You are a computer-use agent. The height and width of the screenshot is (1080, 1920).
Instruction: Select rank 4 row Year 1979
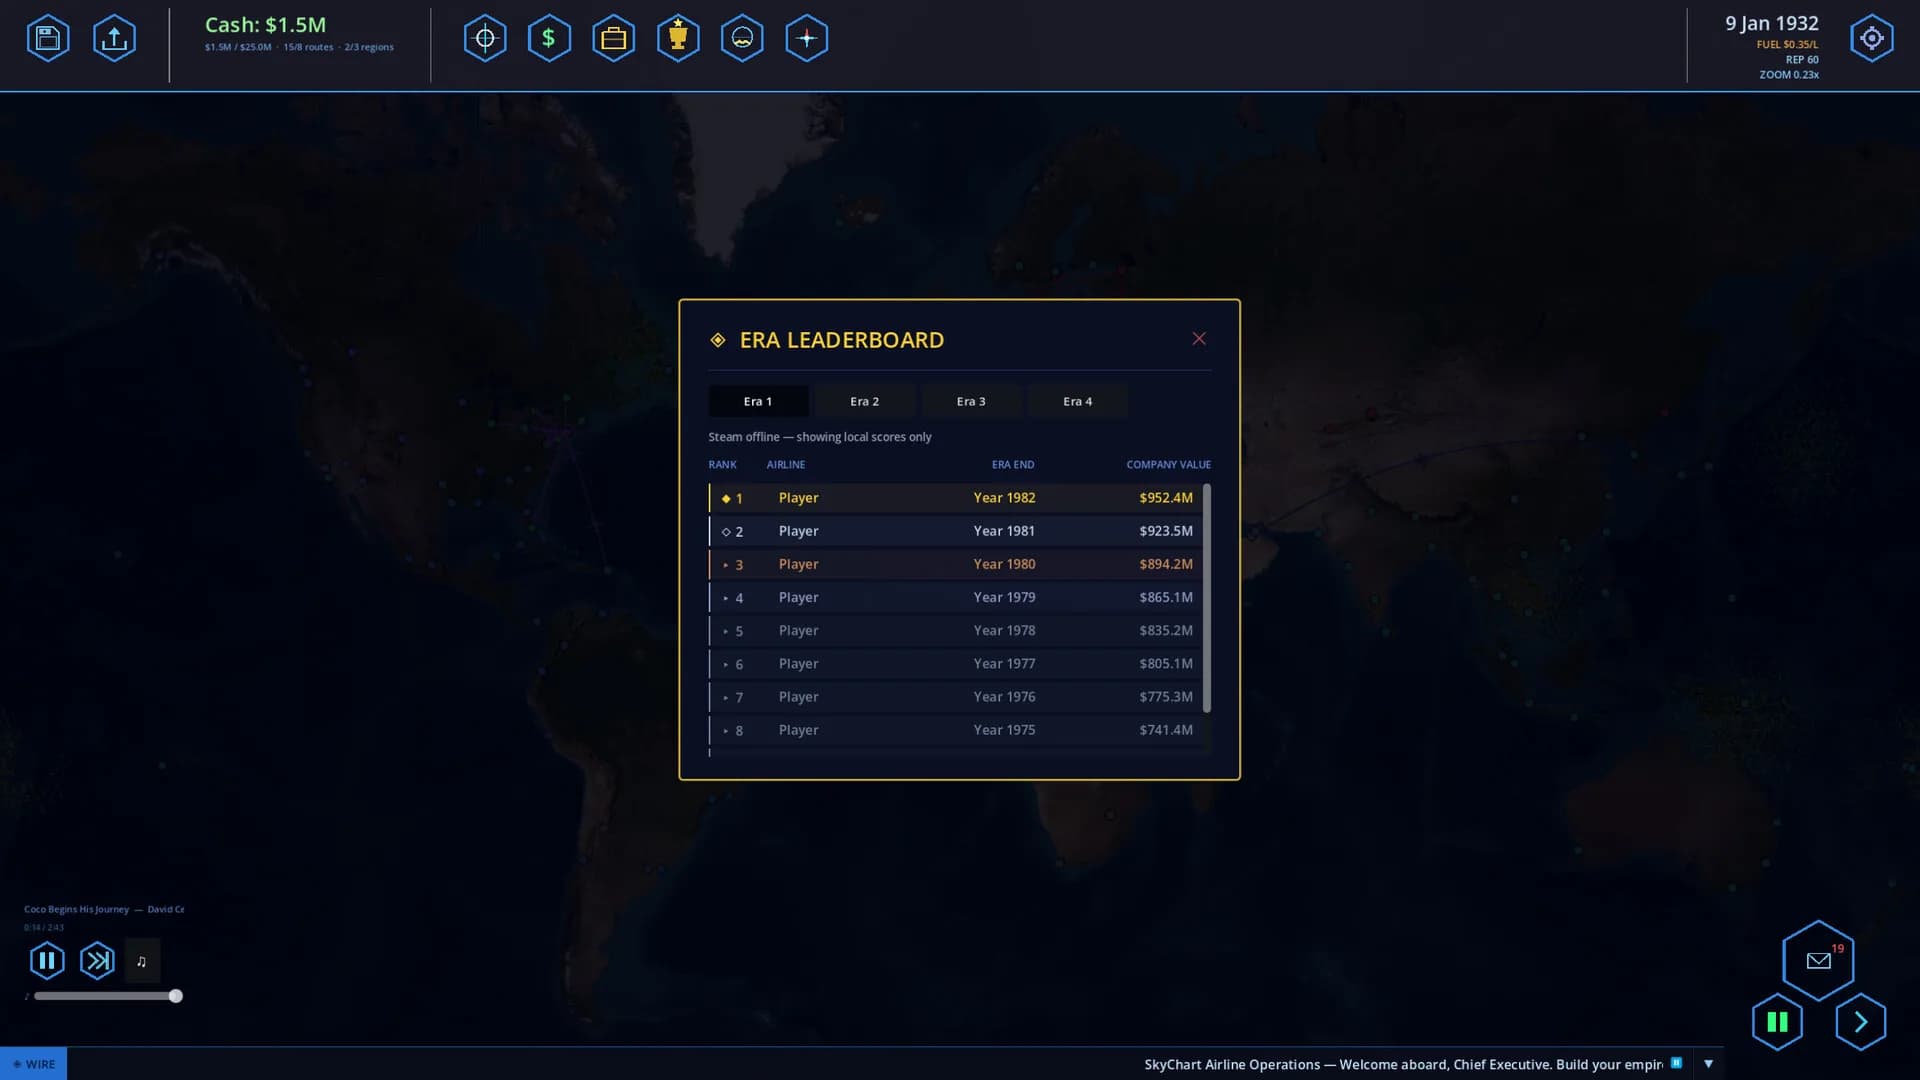pyautogui.click(x=955, y=597)
